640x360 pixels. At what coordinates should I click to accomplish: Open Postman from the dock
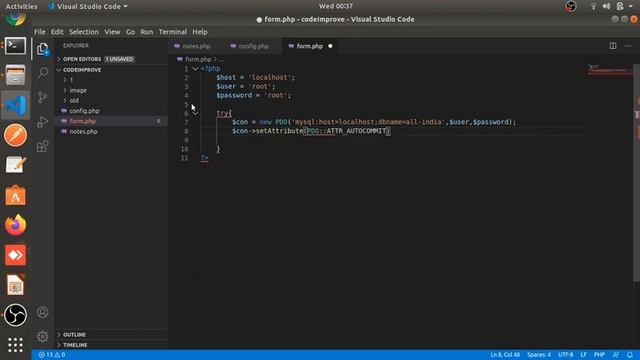(x=16, y=135)
